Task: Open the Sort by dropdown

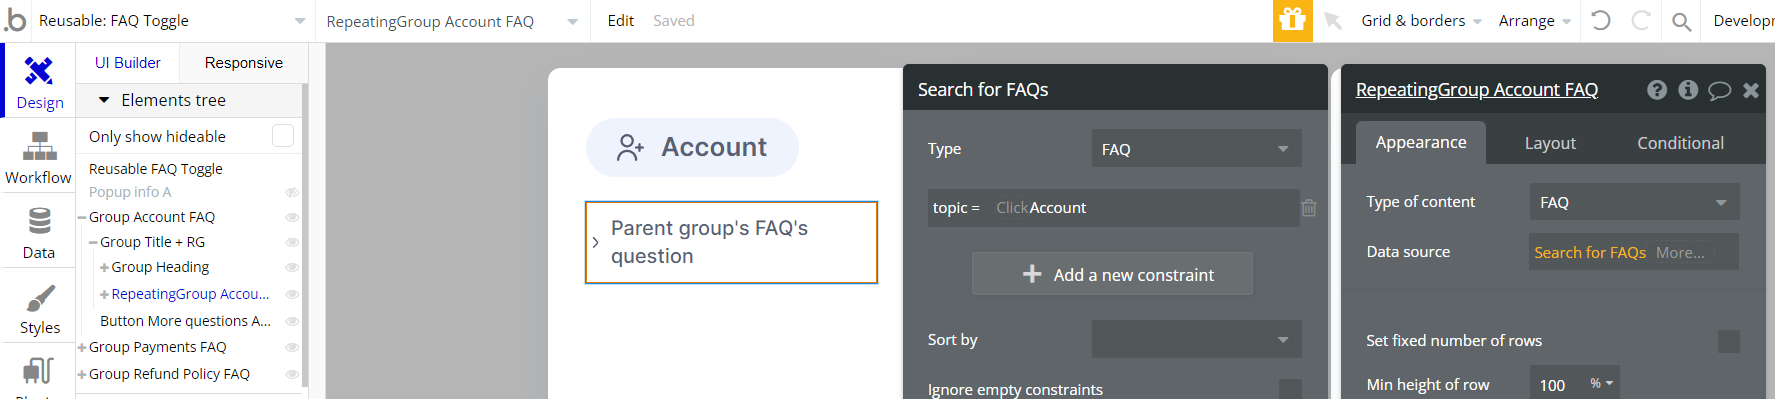Action: coord(1196,339)
